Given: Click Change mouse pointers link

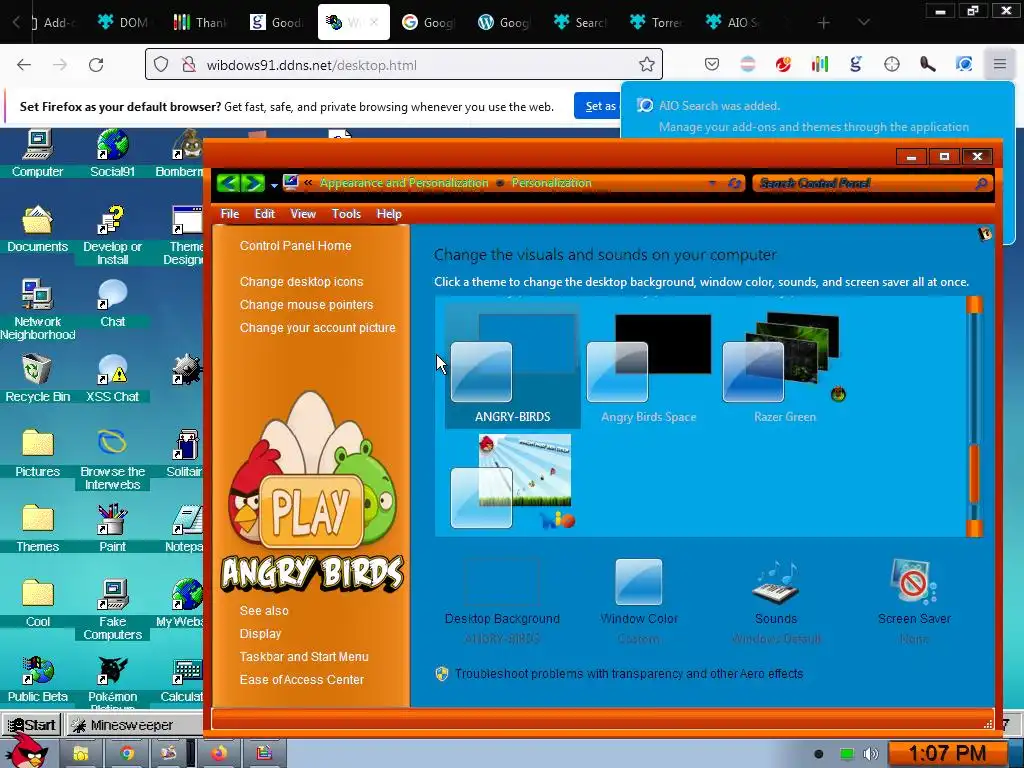Looking at the screenshot, I should (306, 304).
